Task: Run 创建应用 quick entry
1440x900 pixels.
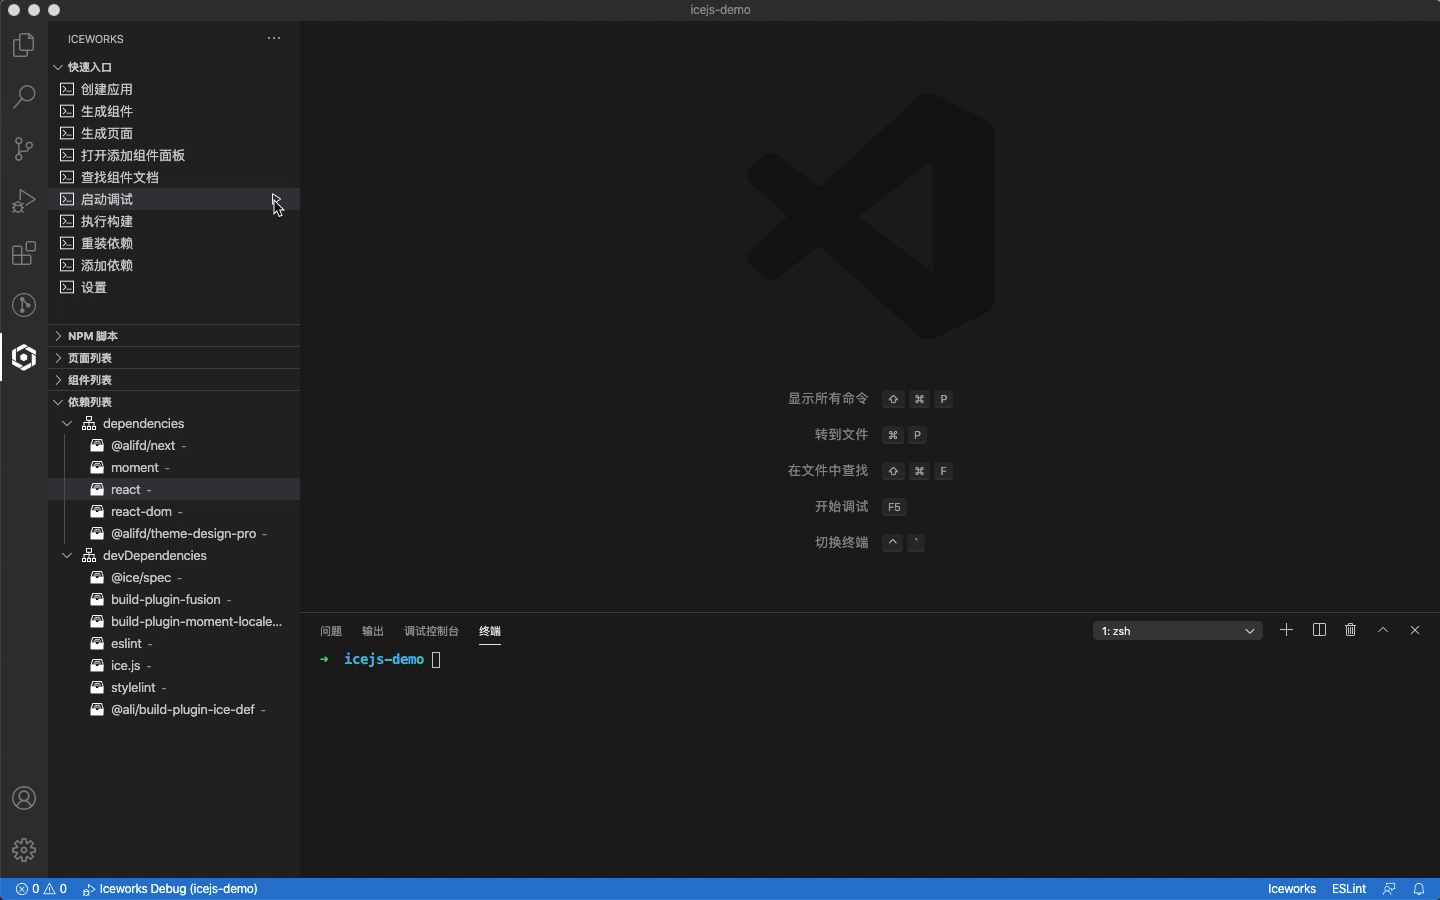Action: coord(174,89)
